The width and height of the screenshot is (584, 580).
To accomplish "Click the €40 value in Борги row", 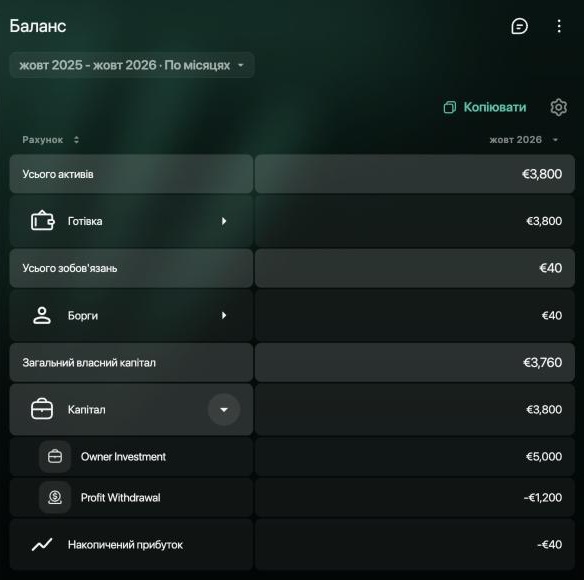I will (x=552, y=316).
